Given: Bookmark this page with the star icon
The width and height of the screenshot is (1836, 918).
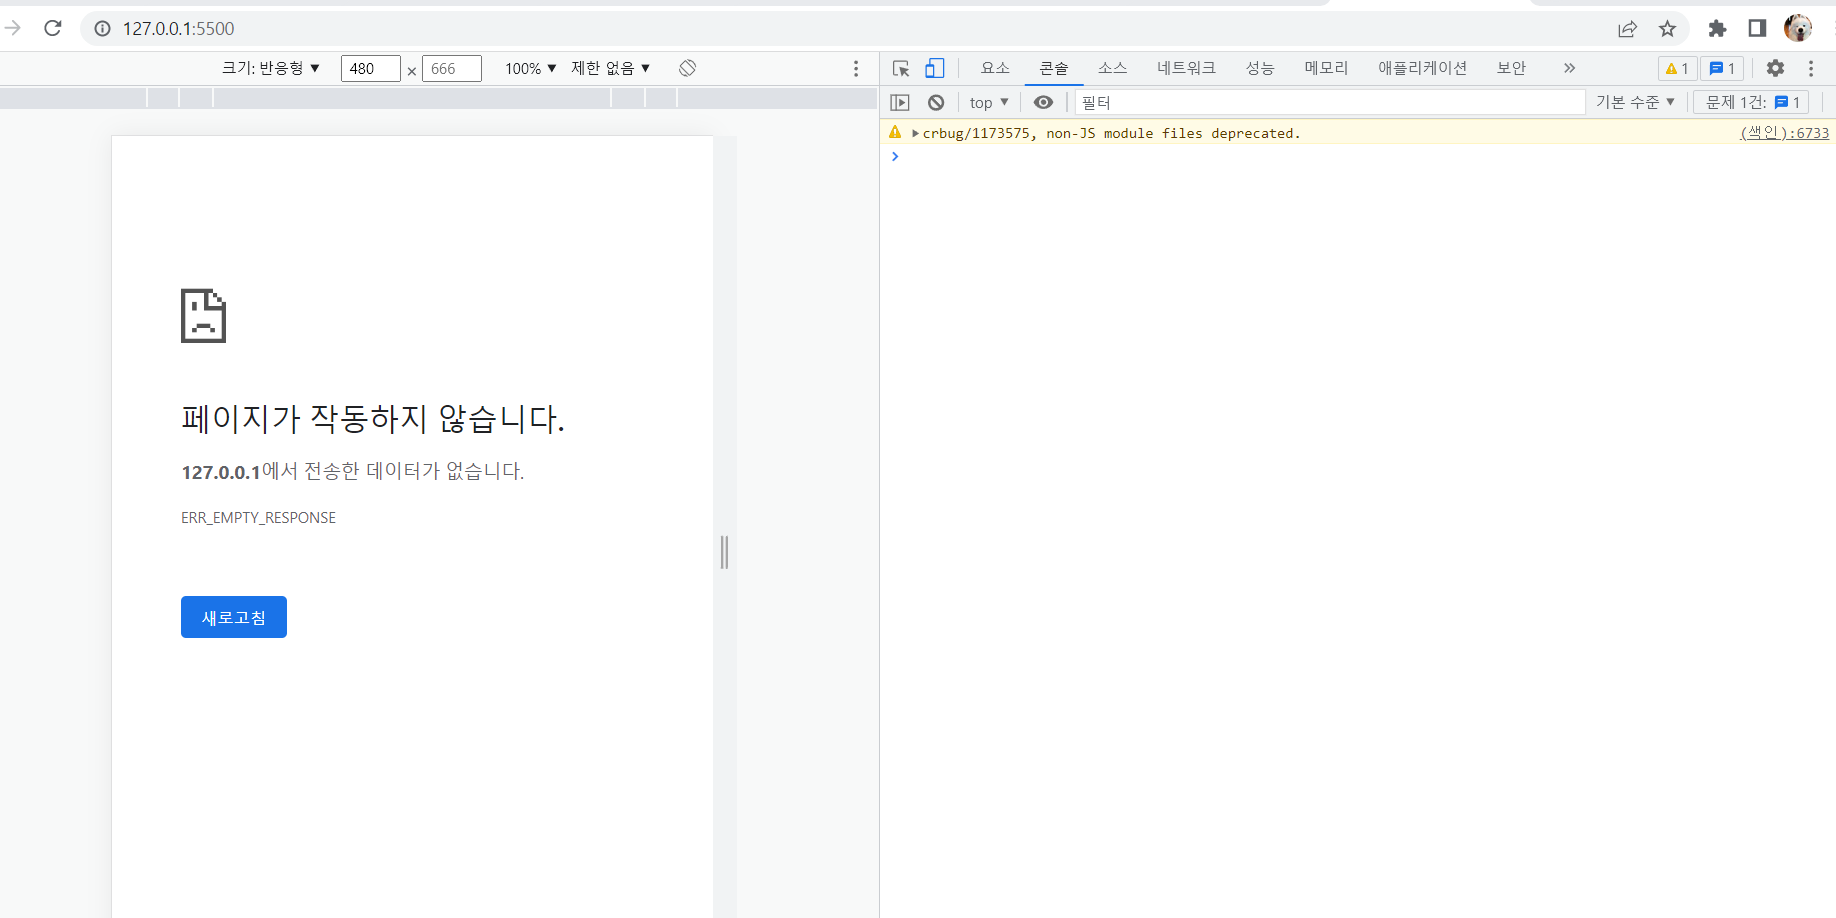Looking at the screenshot, I should pyautogui.click(x=1667, y=29).
